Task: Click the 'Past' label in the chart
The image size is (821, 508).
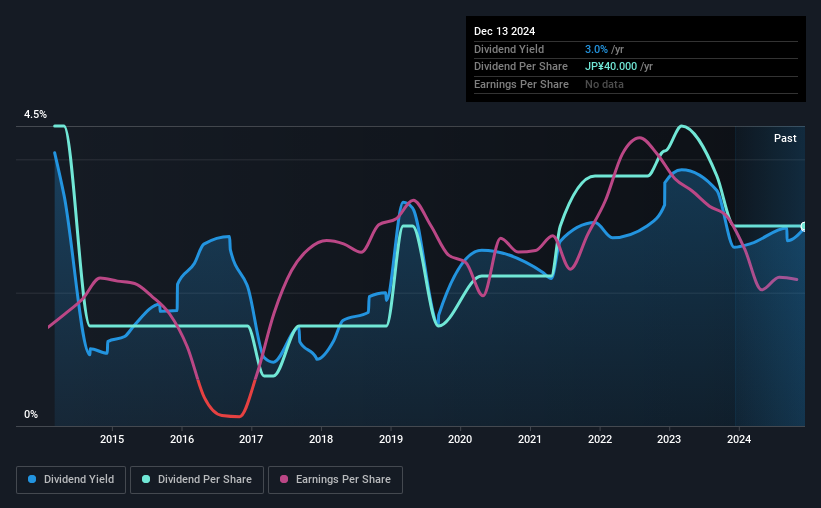Action: [x=785, y=138]
